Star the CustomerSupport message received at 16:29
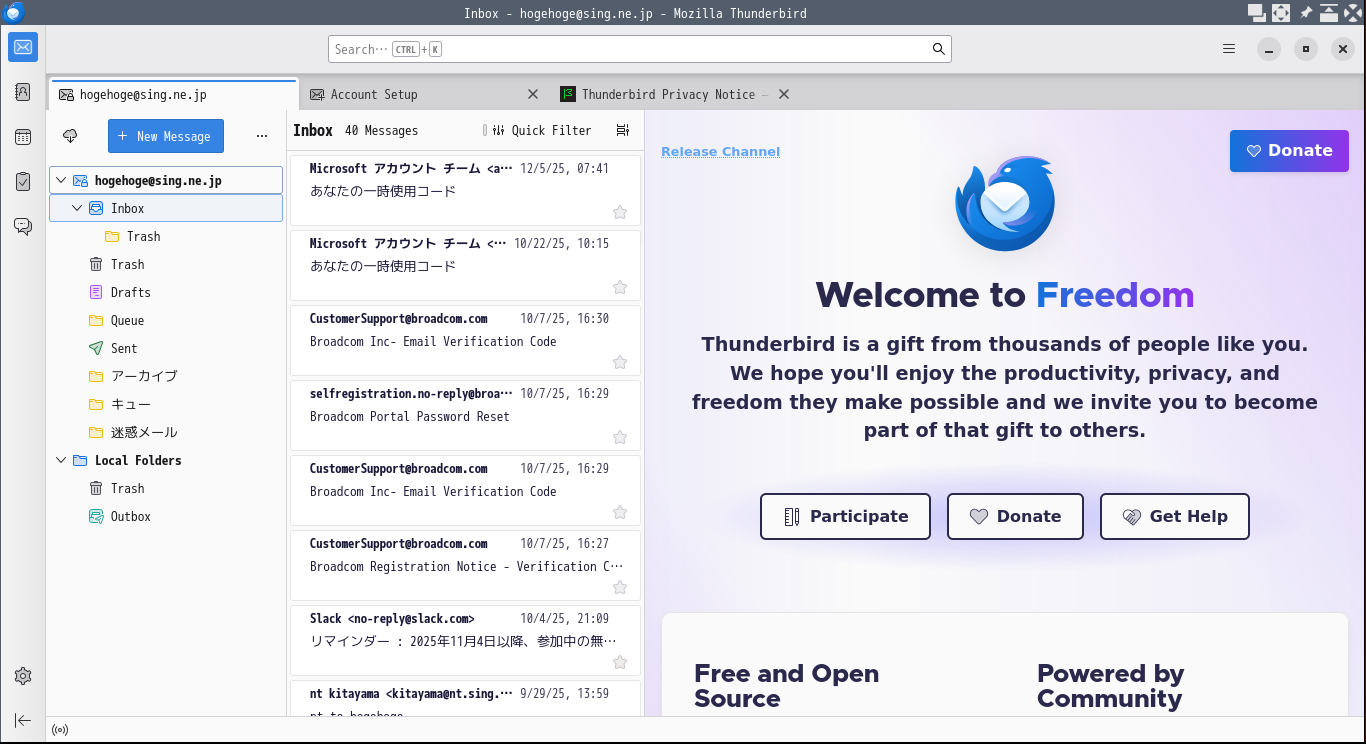Screen dimensions: 1366x744 coord(620,512)
